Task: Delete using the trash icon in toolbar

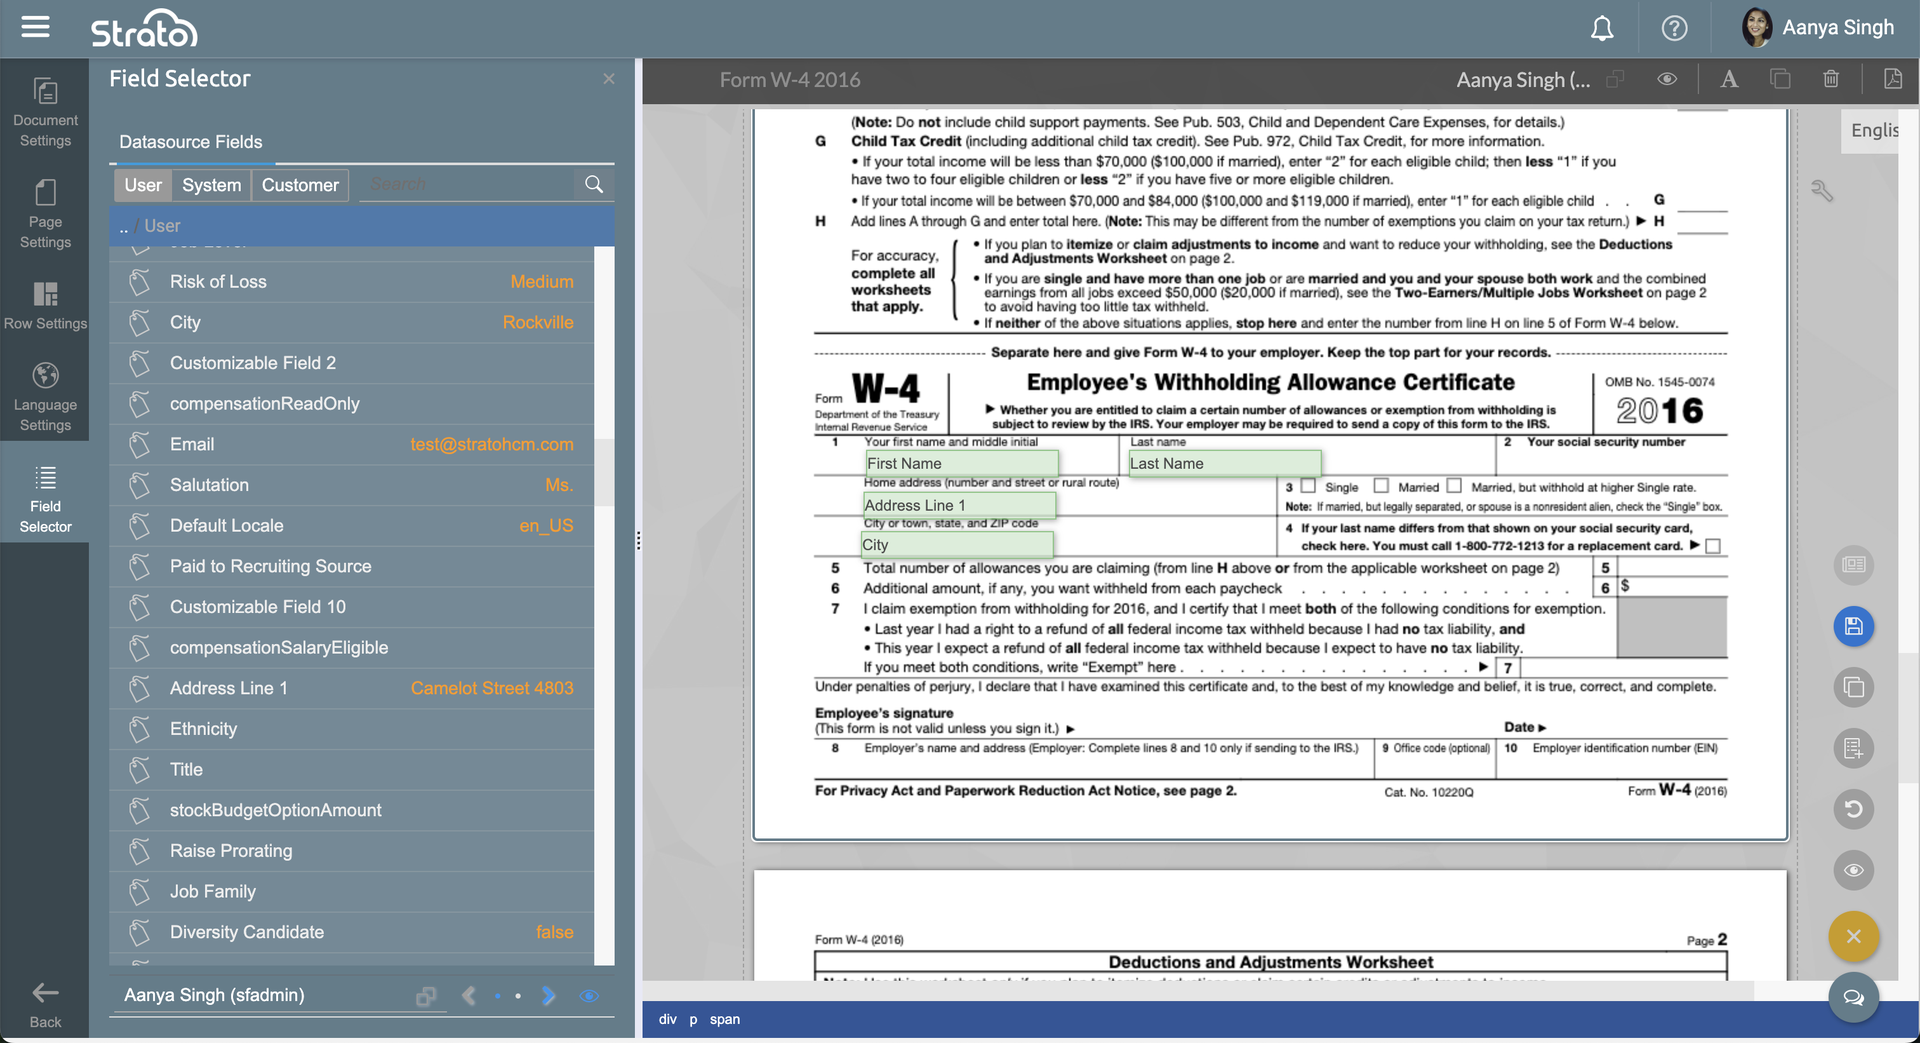Action: tap(1831, 79)
